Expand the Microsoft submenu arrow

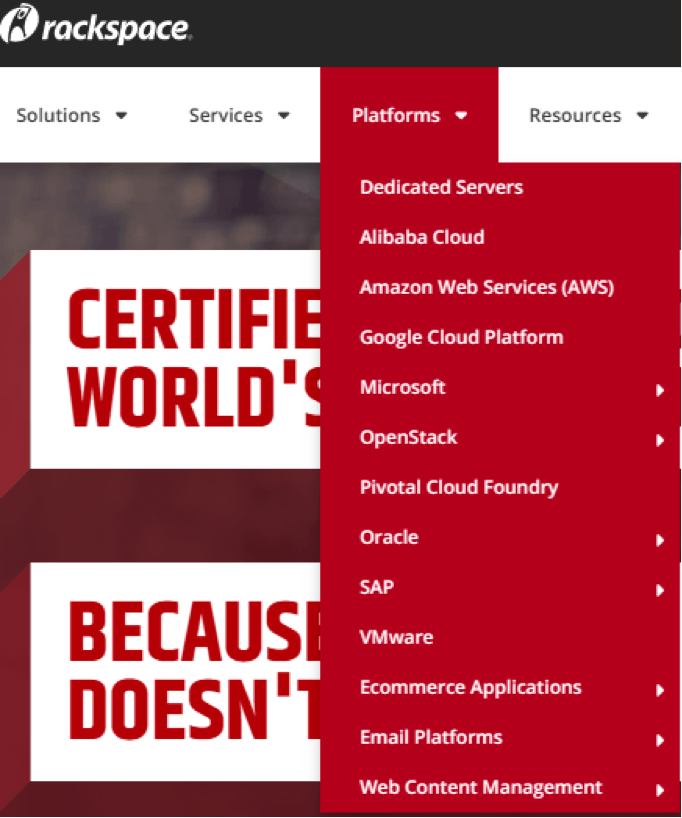pos(660,390)
